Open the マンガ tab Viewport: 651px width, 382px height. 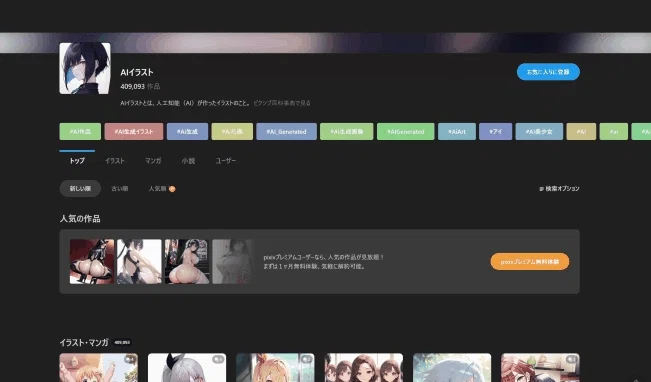[153, 161]
